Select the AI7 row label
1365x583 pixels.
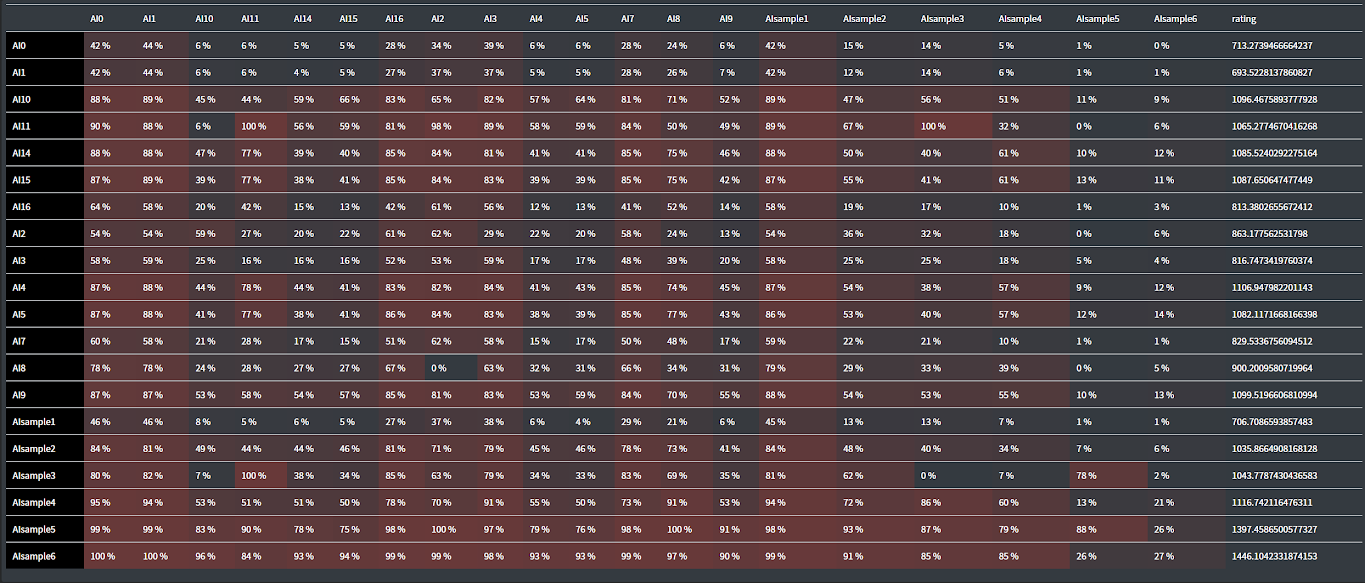coord(19,341)
